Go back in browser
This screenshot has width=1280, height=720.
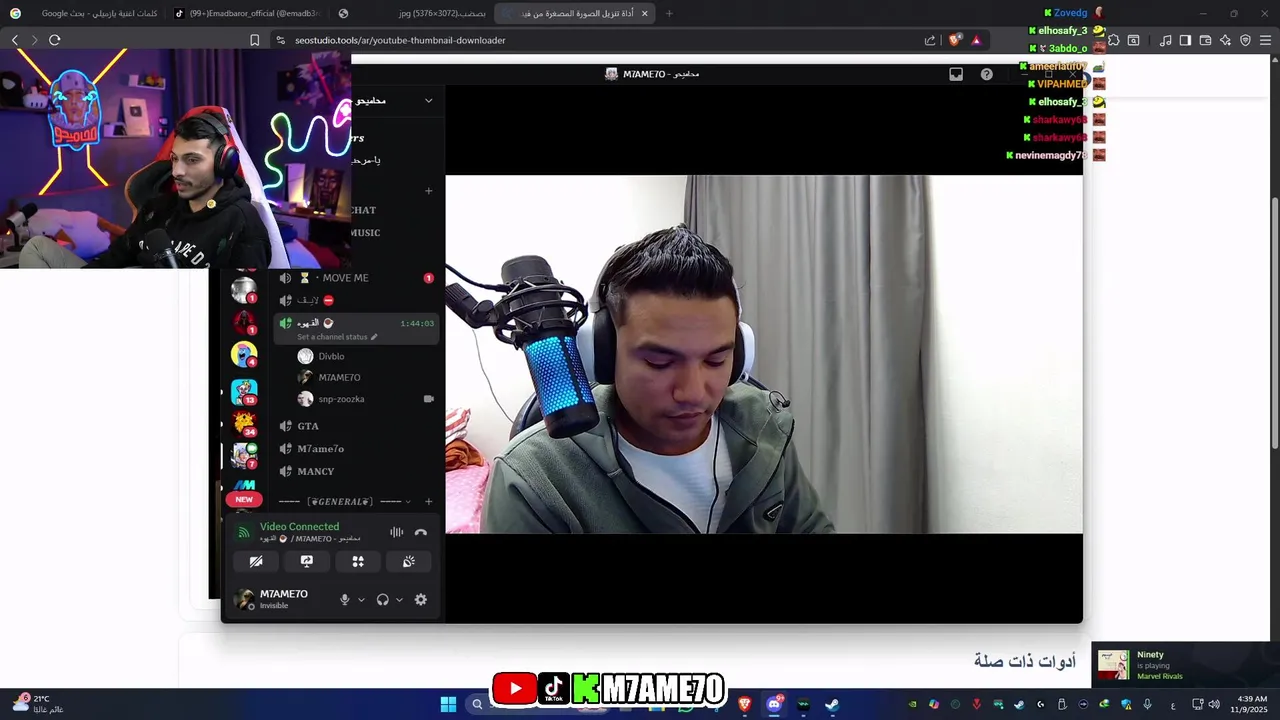point(15,40)
